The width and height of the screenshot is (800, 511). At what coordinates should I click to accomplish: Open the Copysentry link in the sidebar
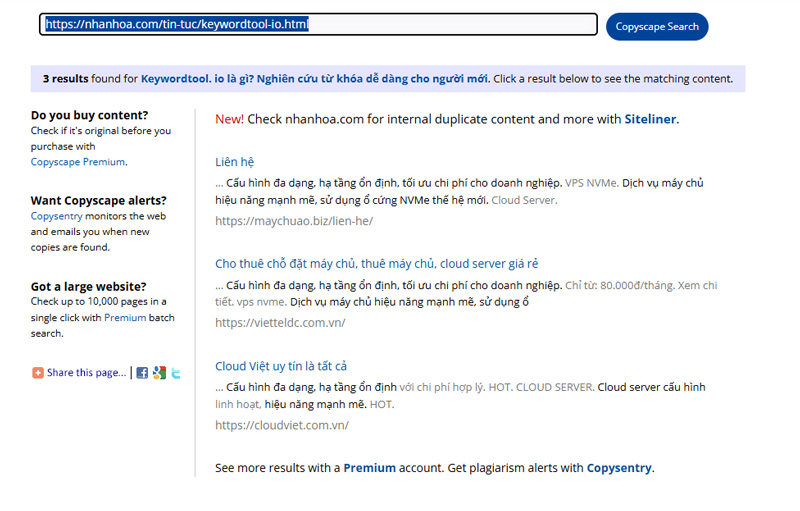click(x=56, y=216)
